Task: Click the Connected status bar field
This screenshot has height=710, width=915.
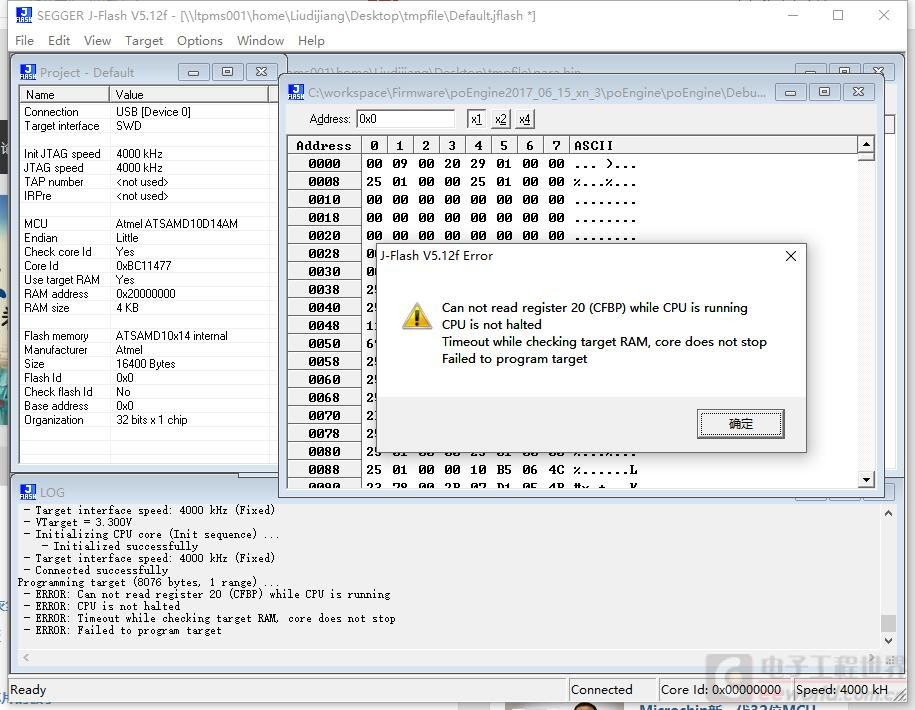Action: click(613, 690)
